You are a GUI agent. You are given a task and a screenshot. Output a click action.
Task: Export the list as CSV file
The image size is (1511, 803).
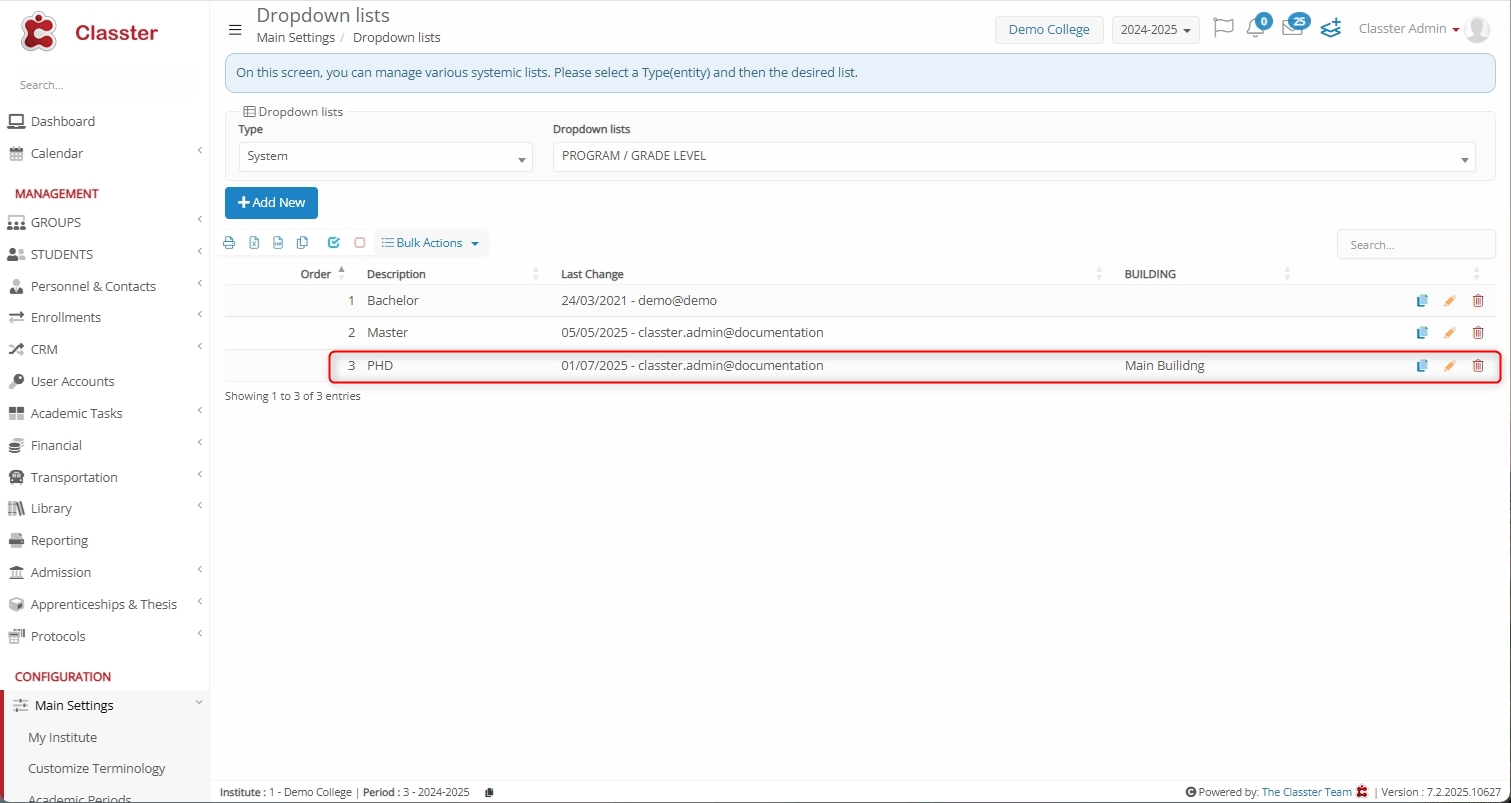point(278,243)
